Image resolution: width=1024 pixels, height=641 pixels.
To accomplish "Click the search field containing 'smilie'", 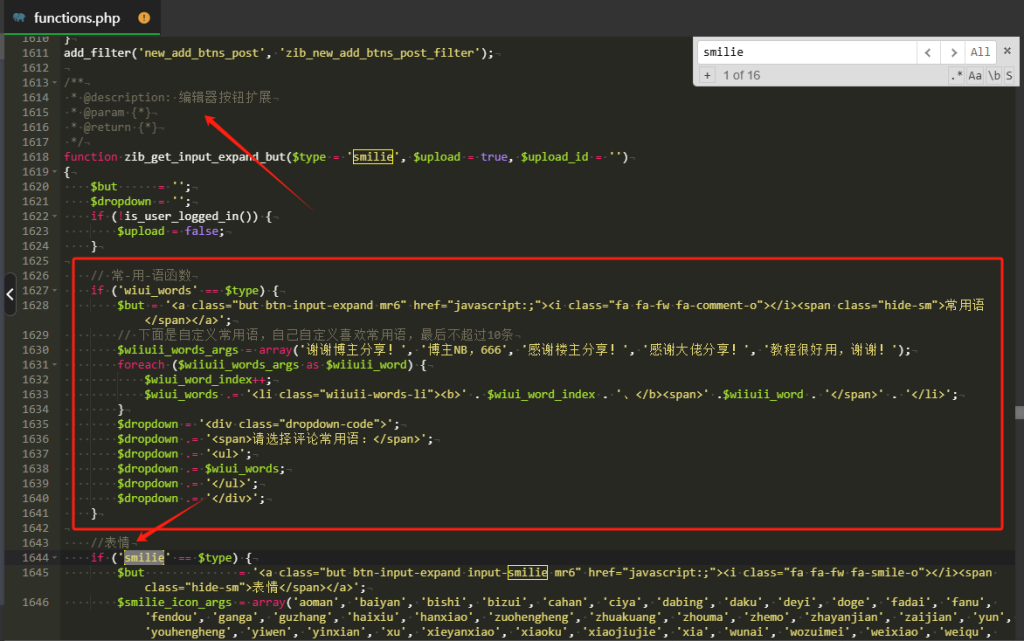I will tap(805, 52).
